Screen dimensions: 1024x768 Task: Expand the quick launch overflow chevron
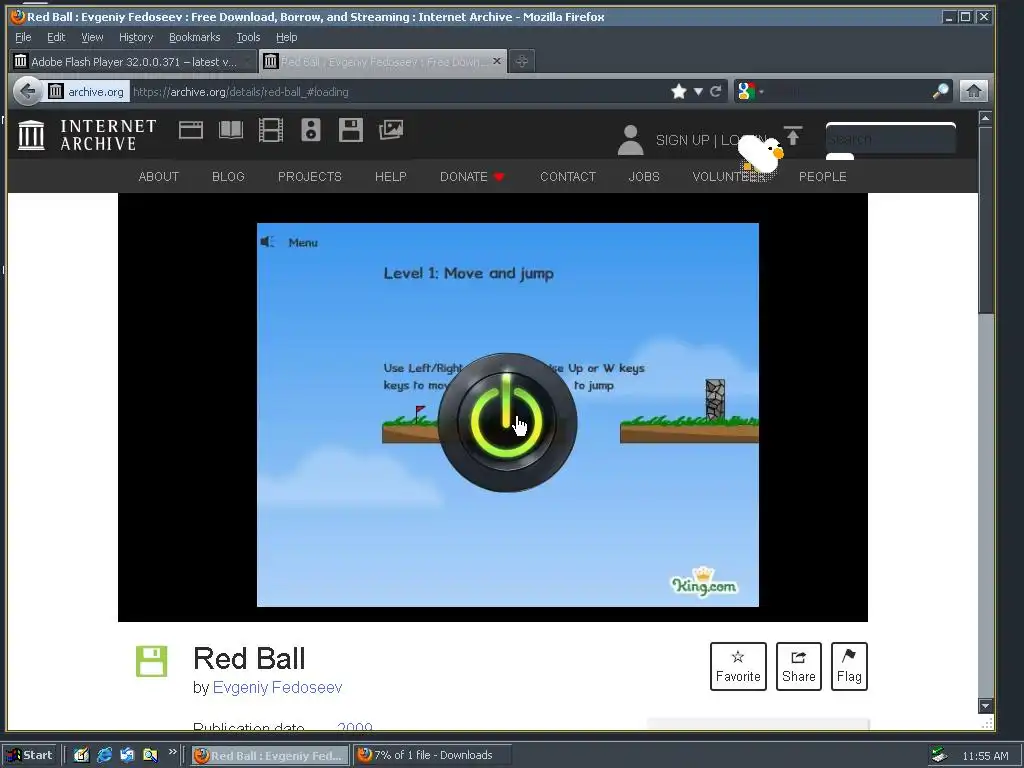[x=172, y=752]
